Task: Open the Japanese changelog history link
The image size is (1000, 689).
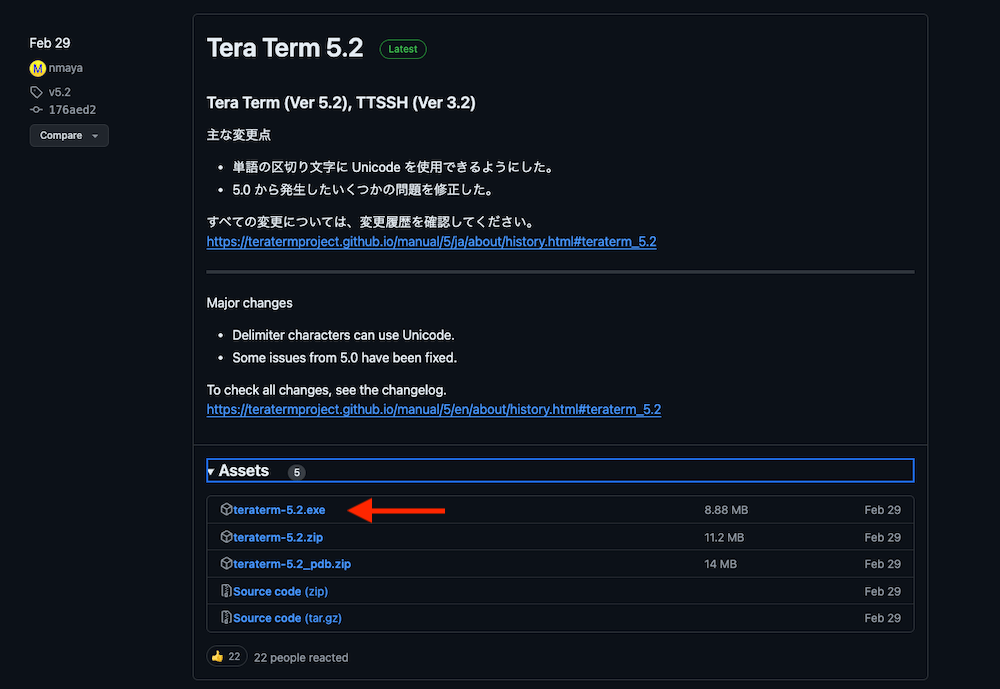Action: coord(431,242)
